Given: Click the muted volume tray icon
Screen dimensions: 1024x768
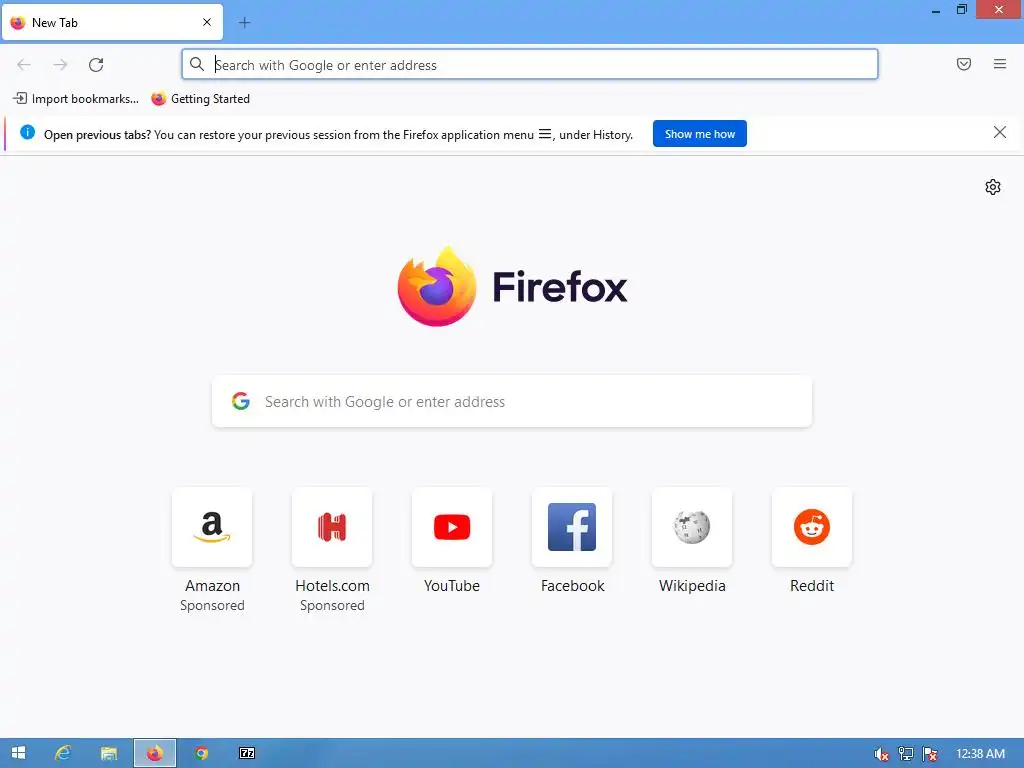Looking at the screenshot, I should 881,754.
